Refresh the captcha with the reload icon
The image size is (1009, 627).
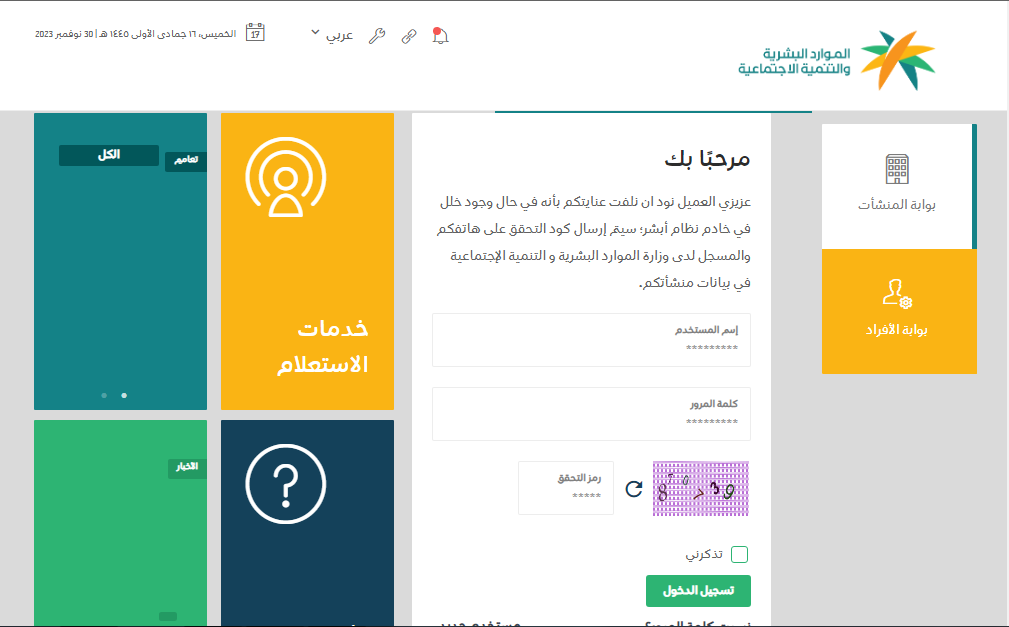pos(633,489)
